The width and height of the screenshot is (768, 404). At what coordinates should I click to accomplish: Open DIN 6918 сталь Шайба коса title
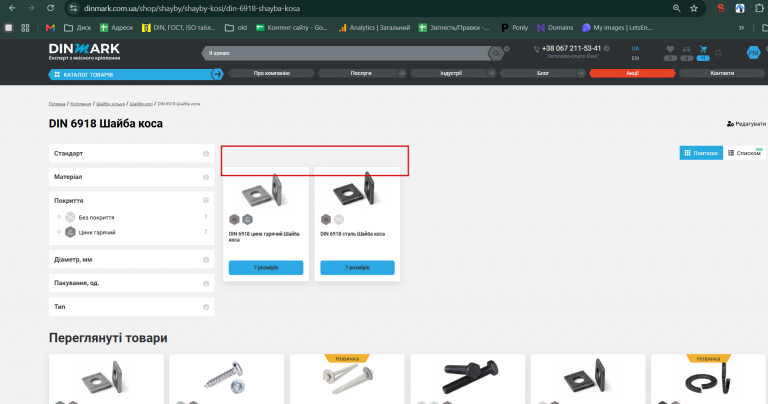tap(353, 234)
